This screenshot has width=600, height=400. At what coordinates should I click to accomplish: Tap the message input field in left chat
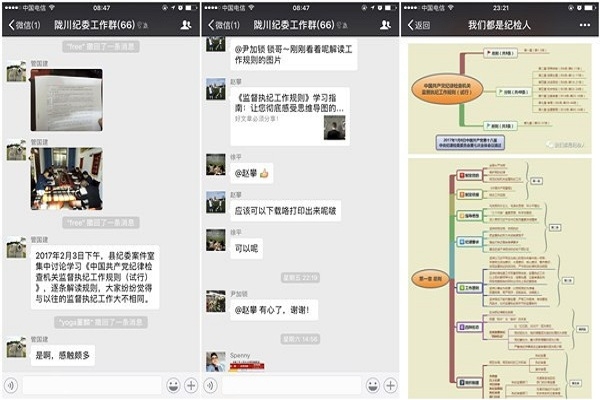92,385
